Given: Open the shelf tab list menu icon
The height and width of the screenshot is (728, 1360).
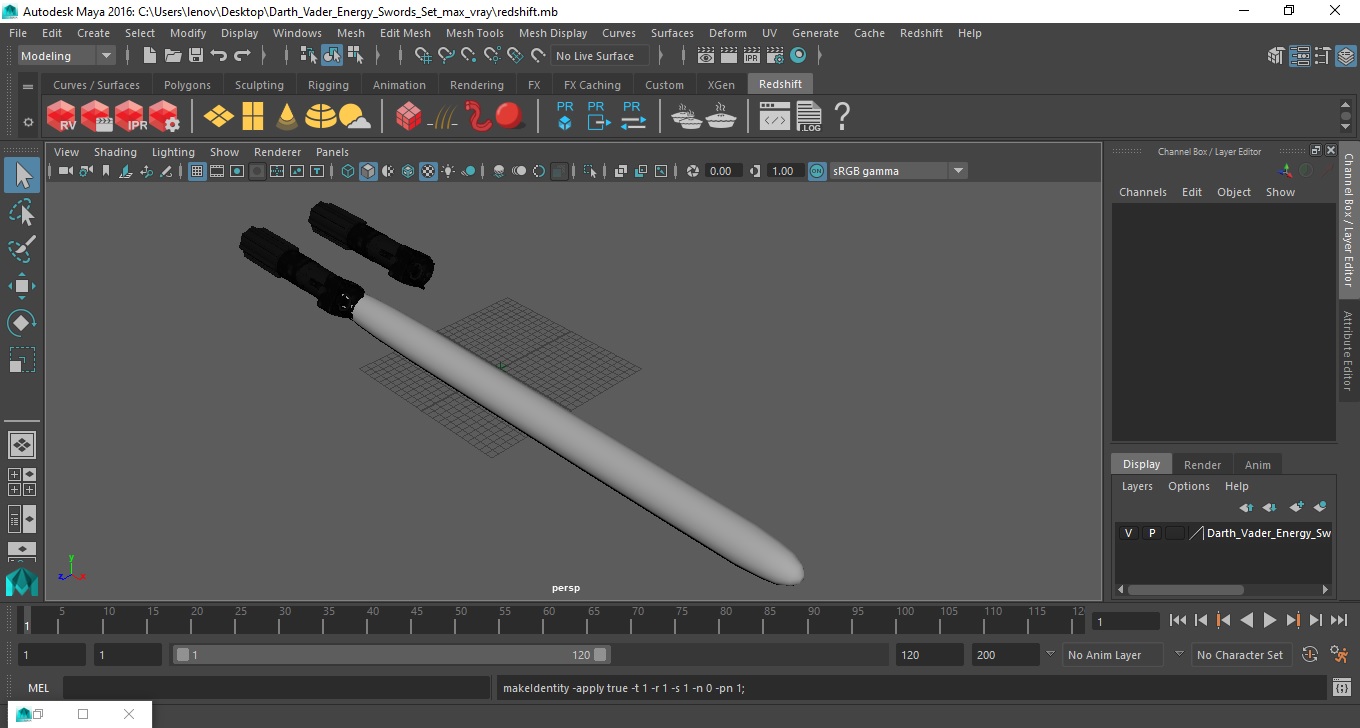Looking at the screenshot, I should (x=28, y=86).
